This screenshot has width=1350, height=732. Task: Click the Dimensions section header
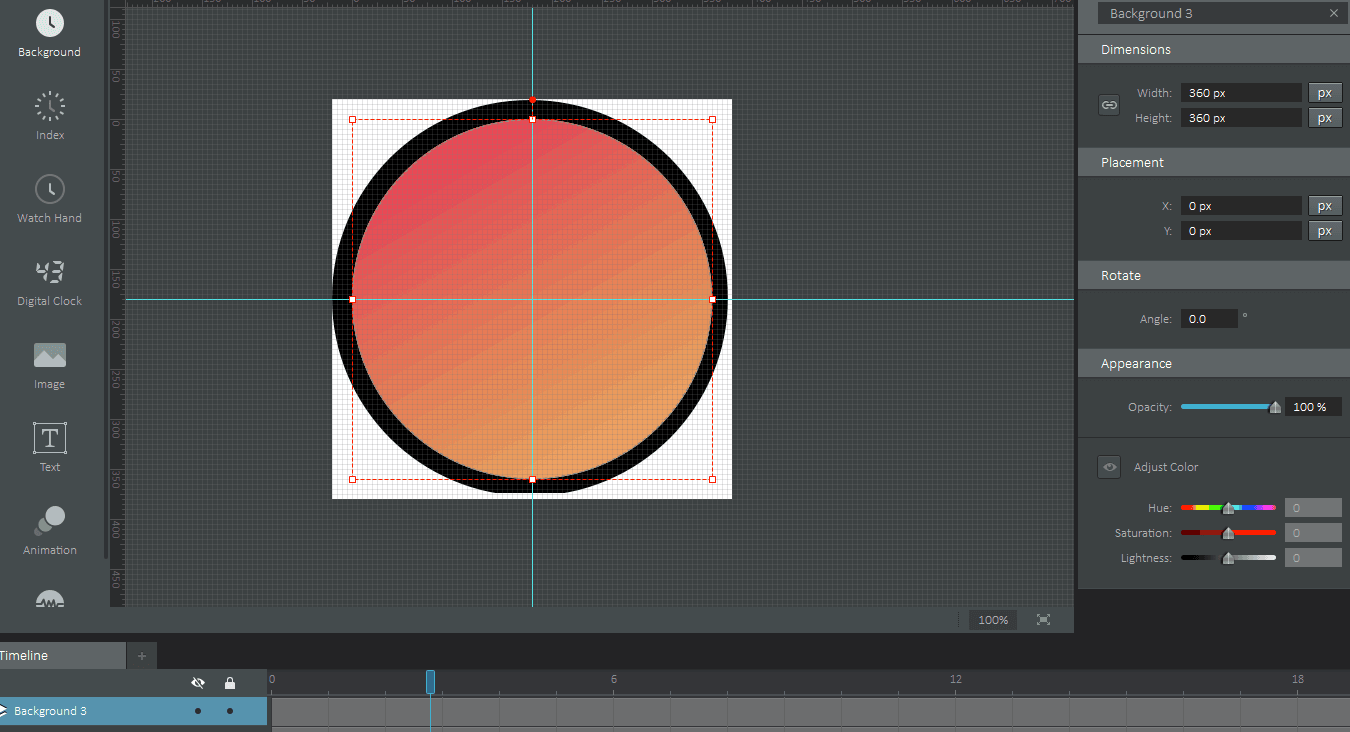(1214, 49)
